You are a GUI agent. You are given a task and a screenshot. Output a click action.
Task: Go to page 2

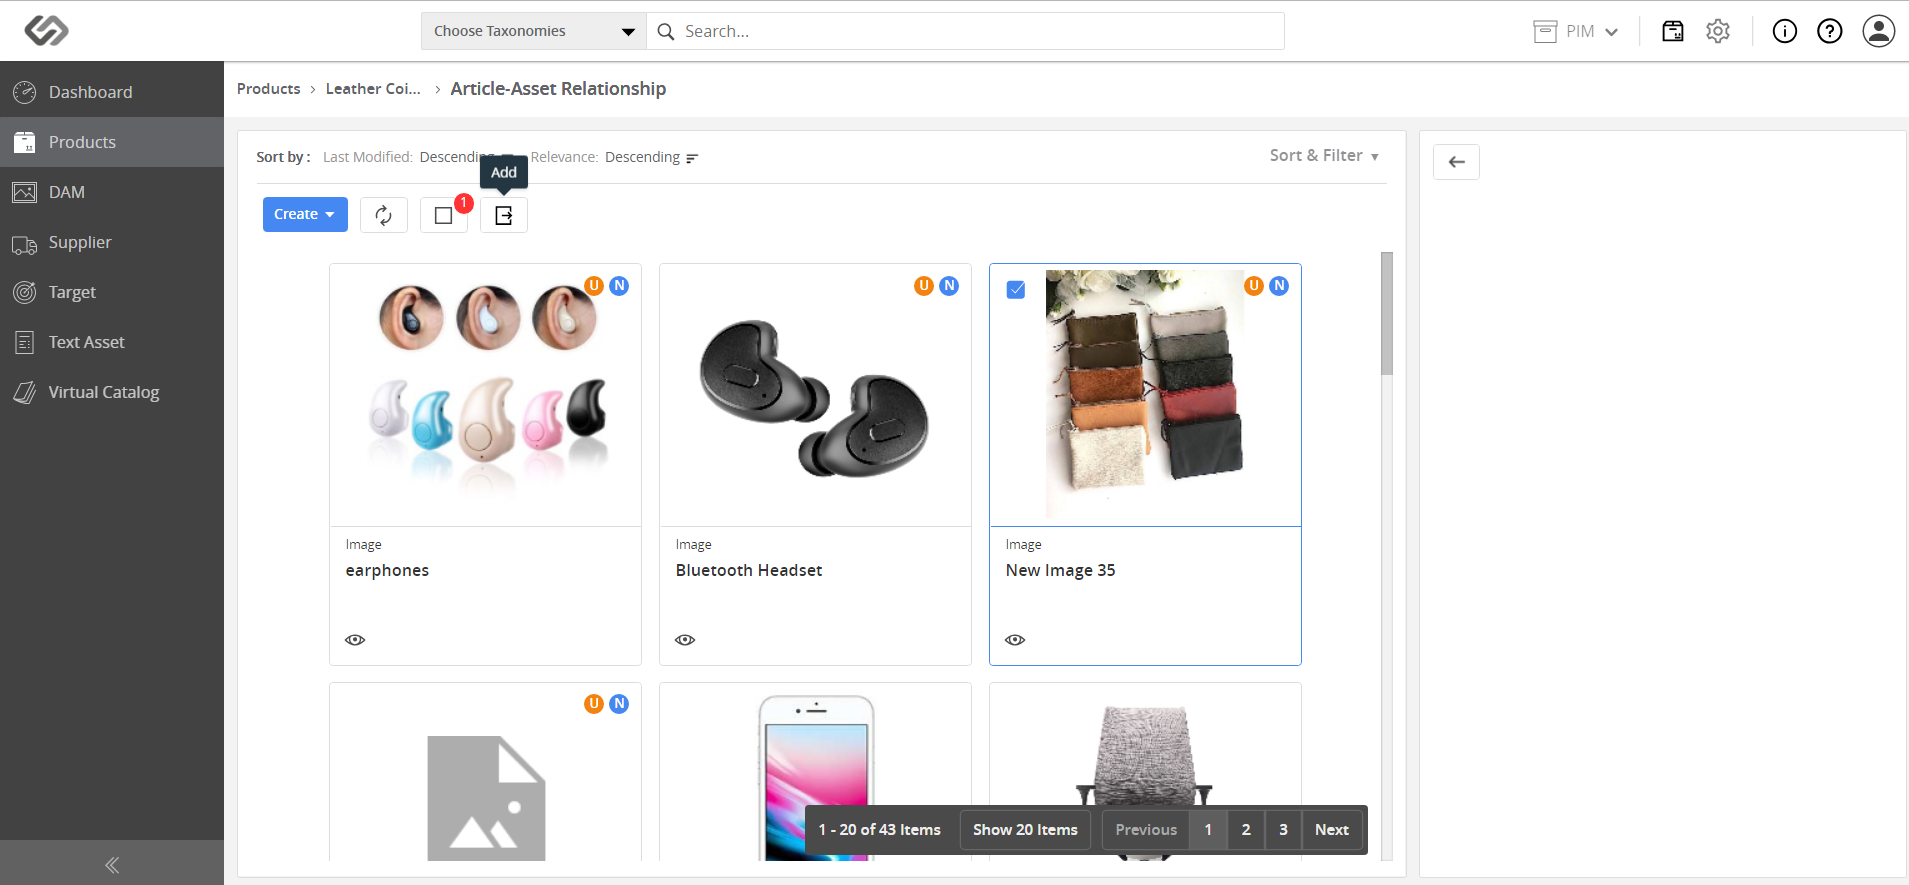(1246, 830)
